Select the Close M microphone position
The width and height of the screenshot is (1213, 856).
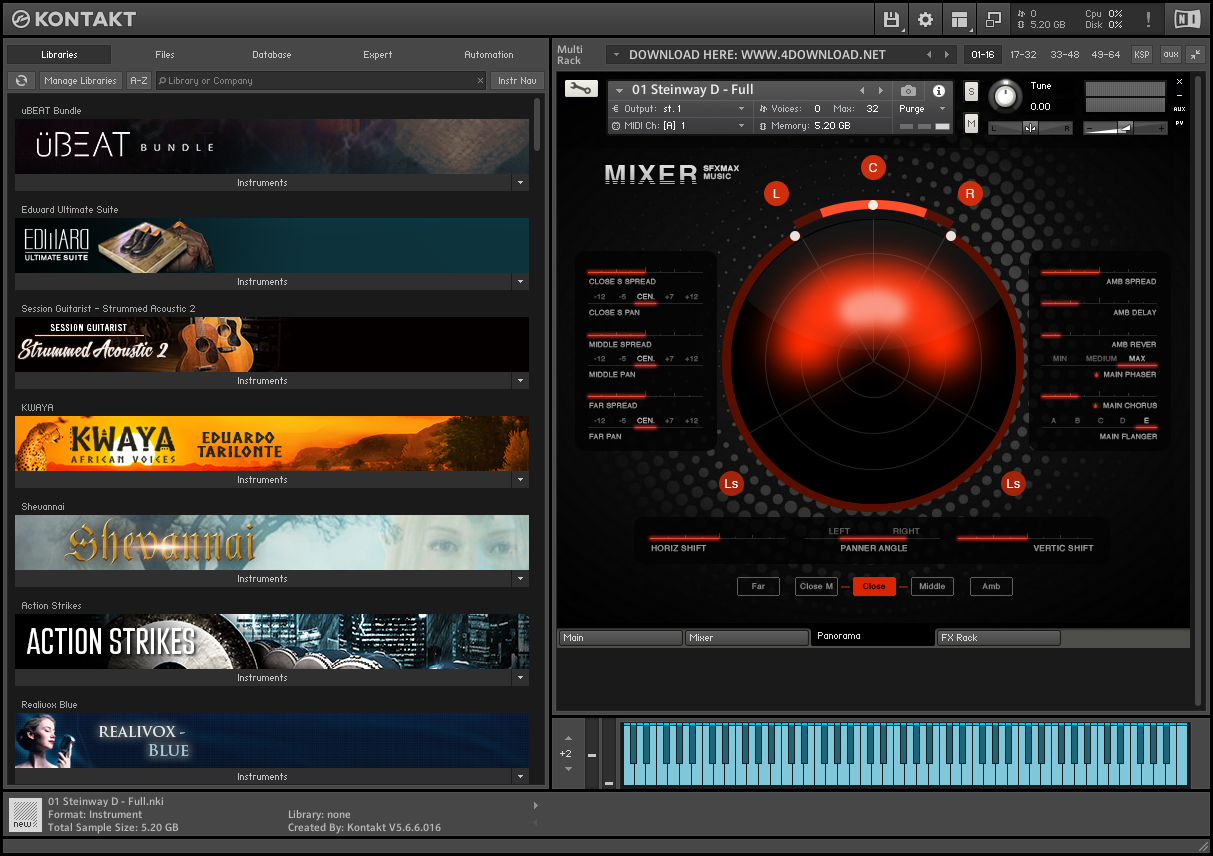click(x=816, y=586)
